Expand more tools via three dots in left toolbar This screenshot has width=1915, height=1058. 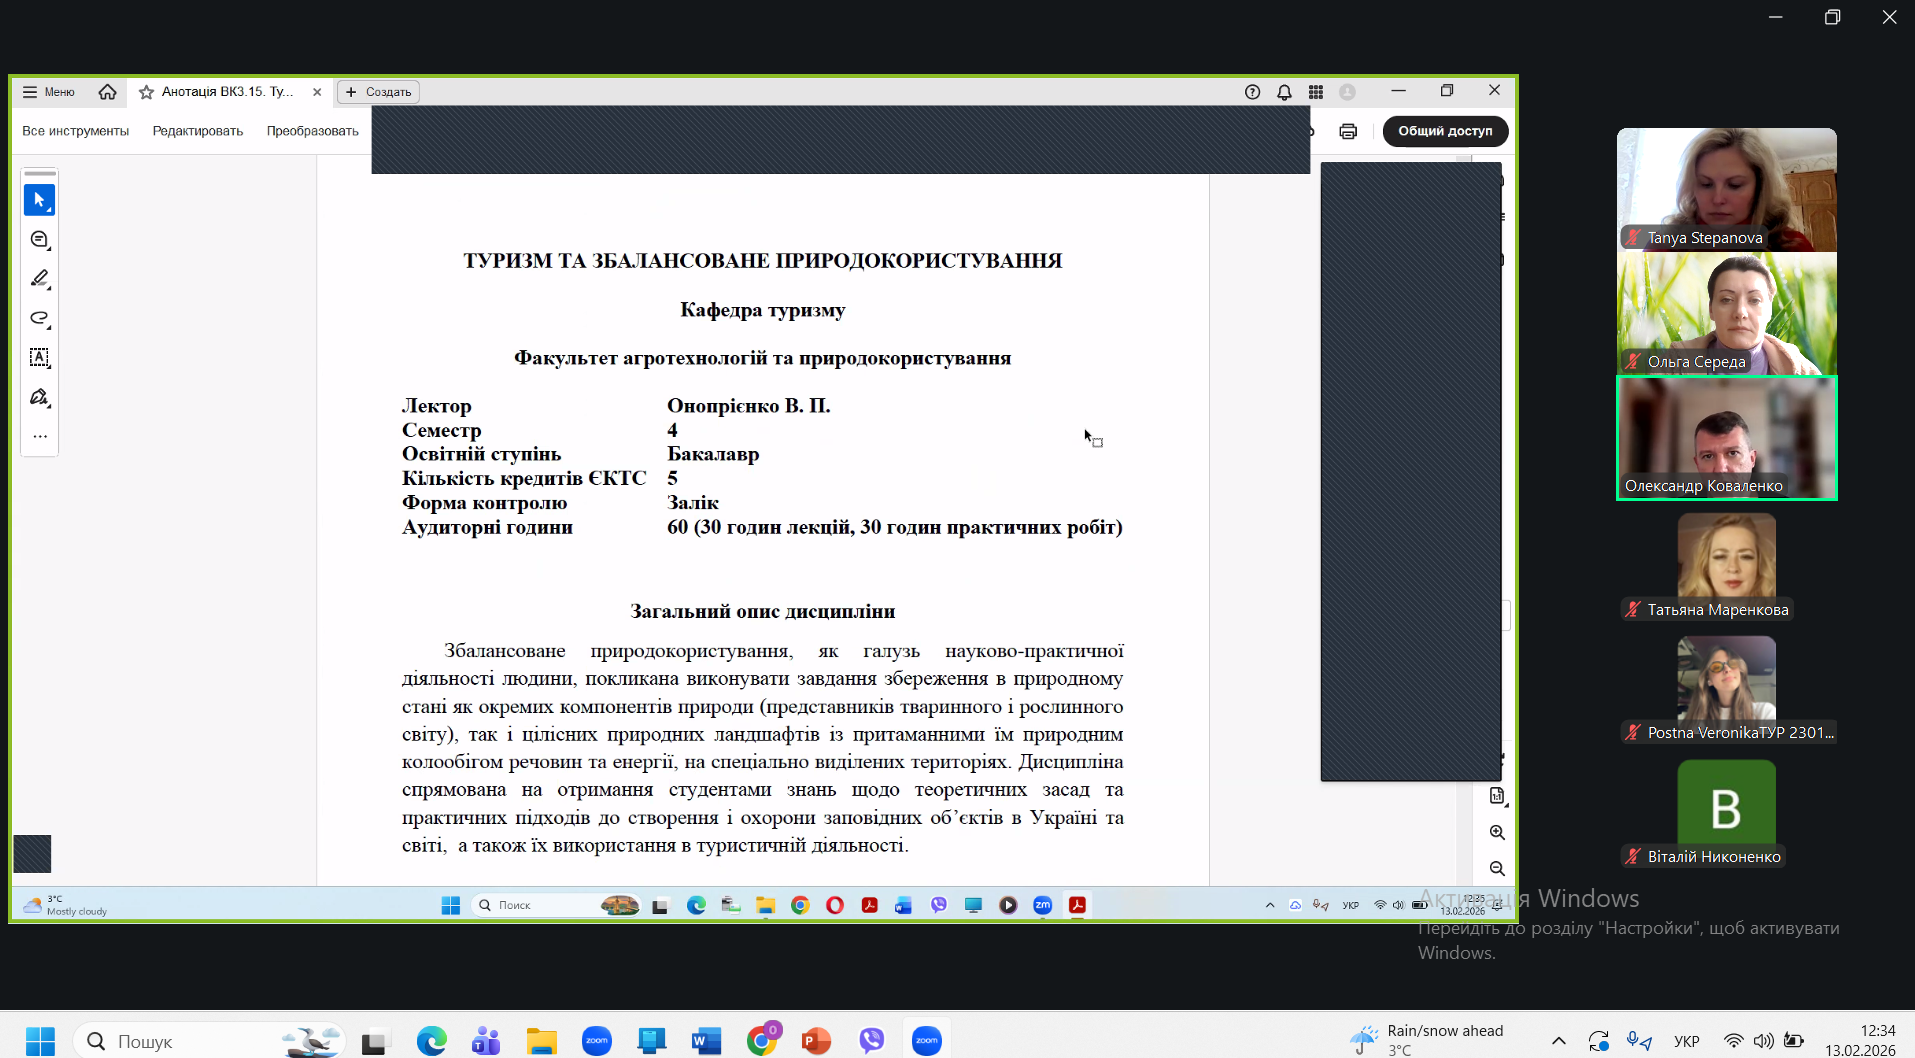[39, 436]
